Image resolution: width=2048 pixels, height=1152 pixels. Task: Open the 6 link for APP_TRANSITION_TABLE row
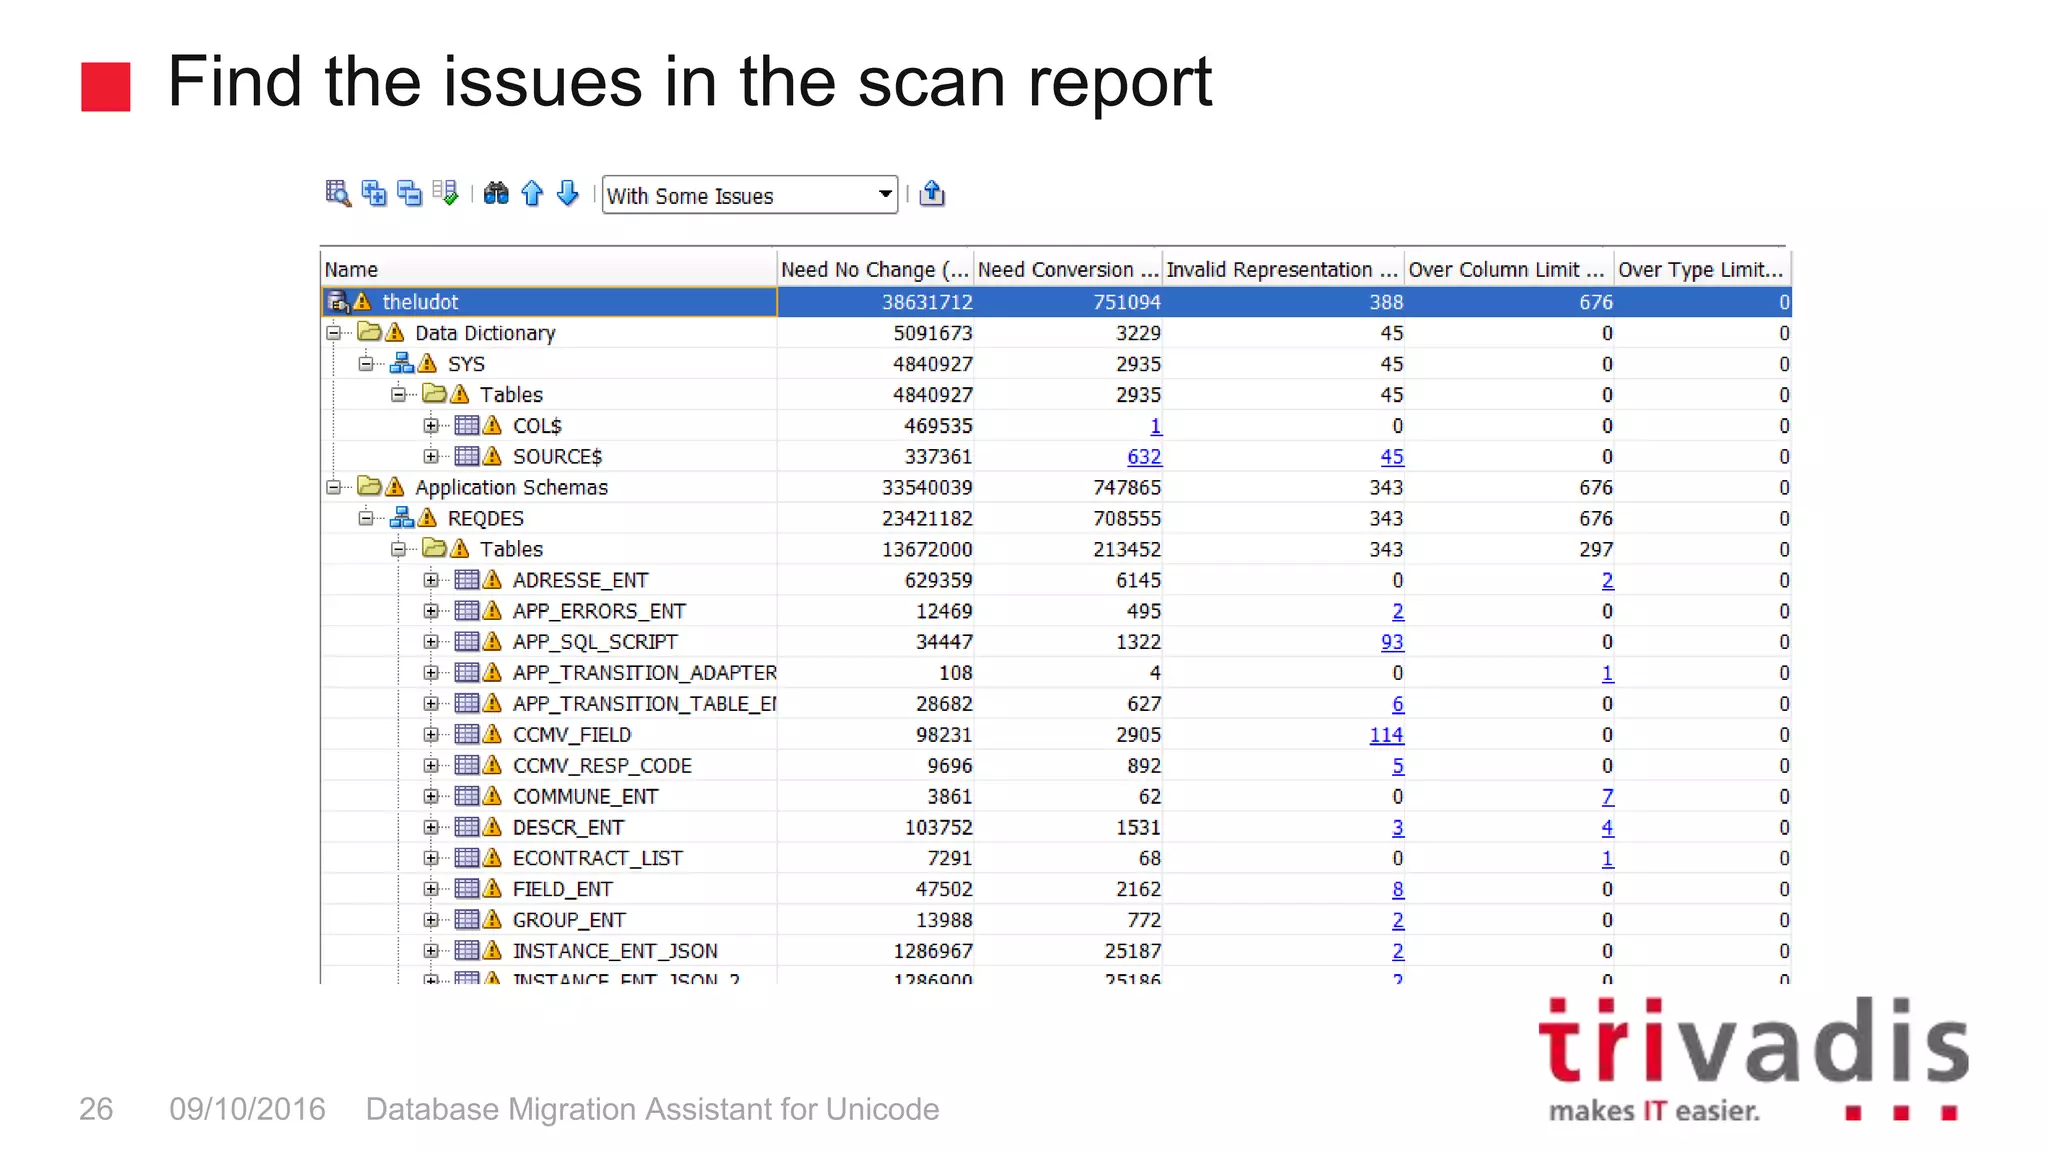[1398, 703]
